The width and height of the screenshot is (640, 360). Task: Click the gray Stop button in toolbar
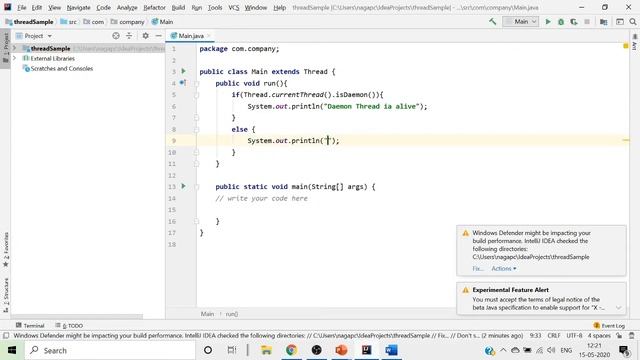click(587, 22)
